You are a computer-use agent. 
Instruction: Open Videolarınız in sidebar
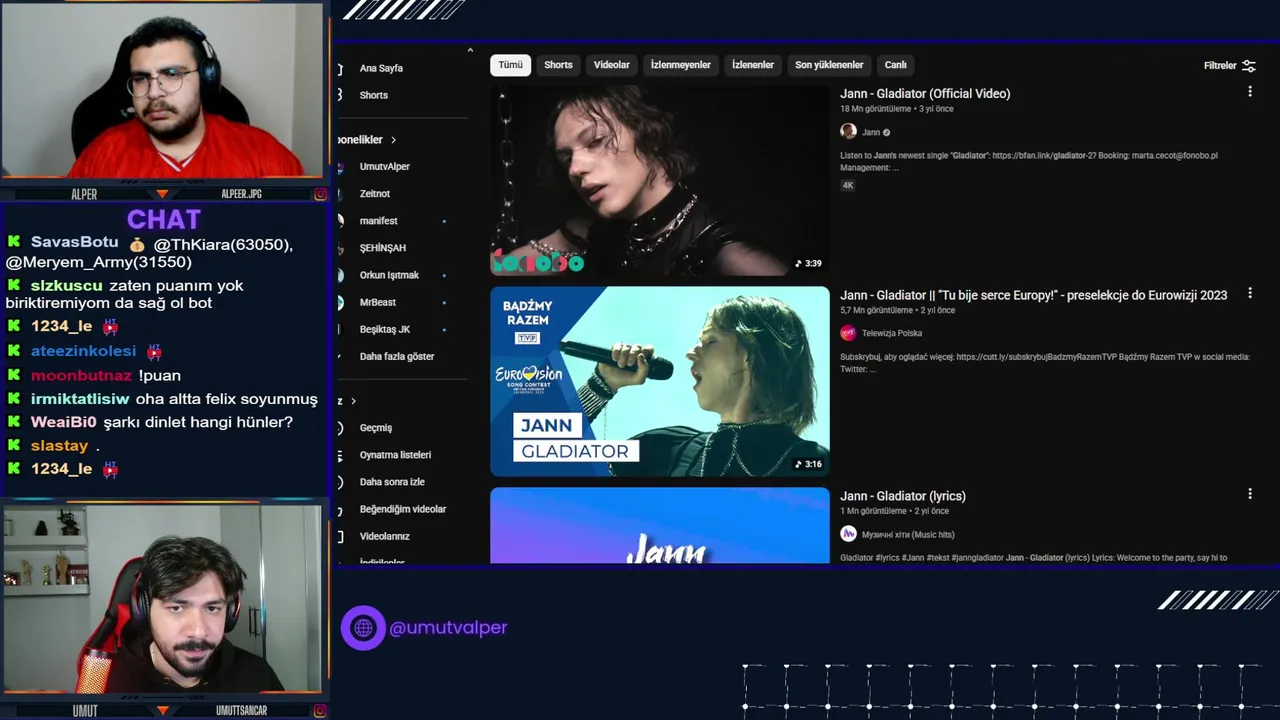point(385,536)
